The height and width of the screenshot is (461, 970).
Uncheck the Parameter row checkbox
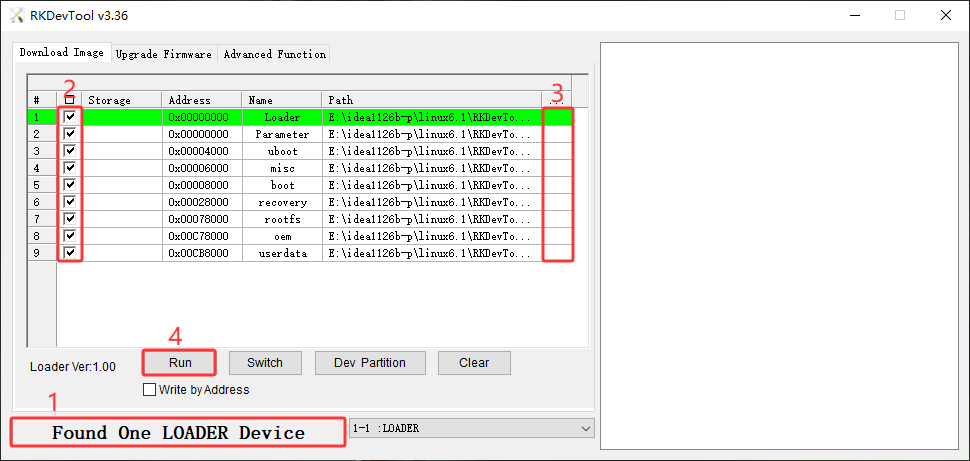(70, 134)
